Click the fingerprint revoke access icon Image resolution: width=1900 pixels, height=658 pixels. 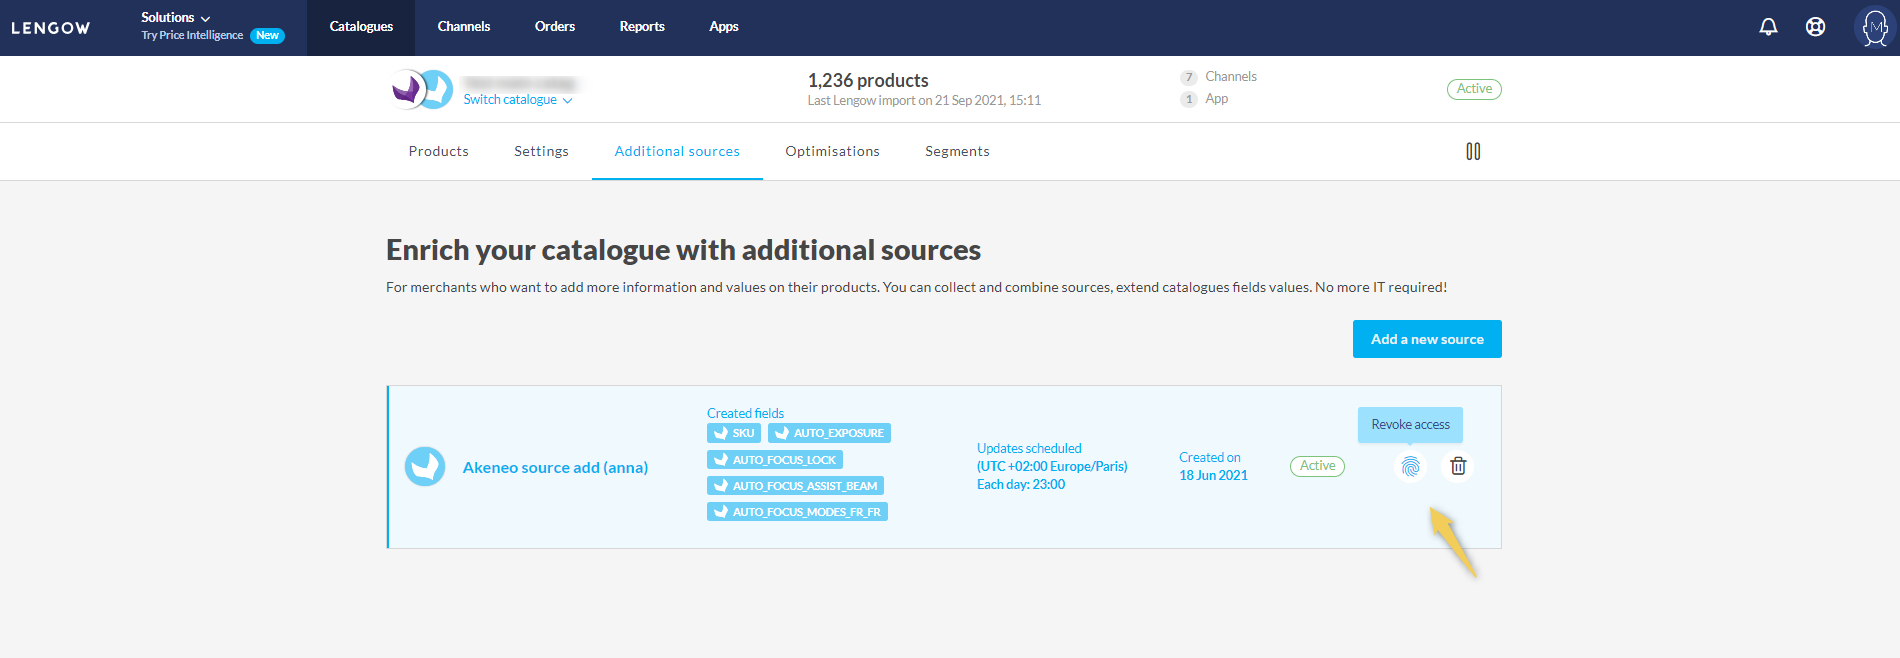point(1410,466)
